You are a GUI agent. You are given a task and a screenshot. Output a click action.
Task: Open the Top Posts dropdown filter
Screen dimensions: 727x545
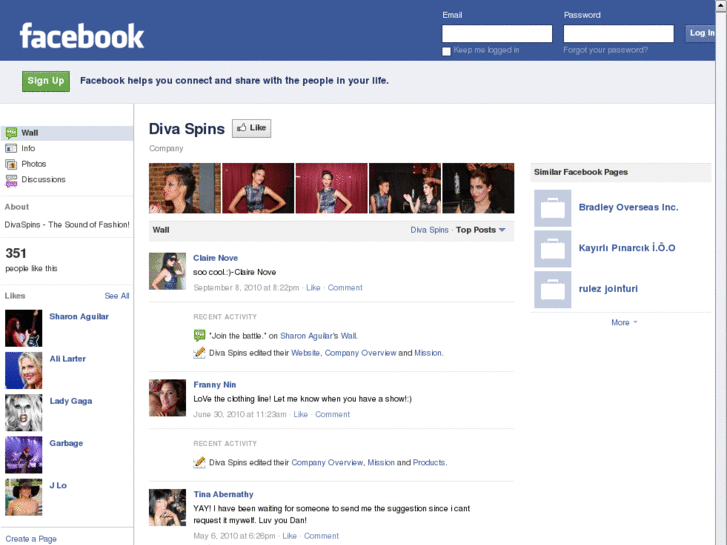point(480,230)
